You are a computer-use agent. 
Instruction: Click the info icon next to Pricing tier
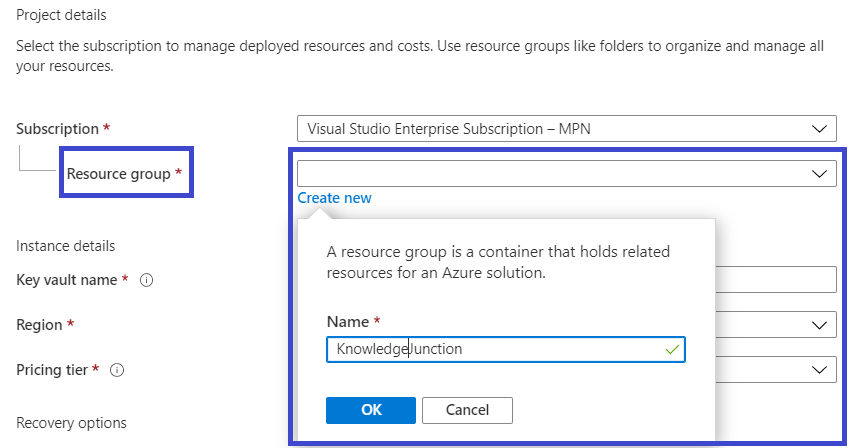(117, 370)
